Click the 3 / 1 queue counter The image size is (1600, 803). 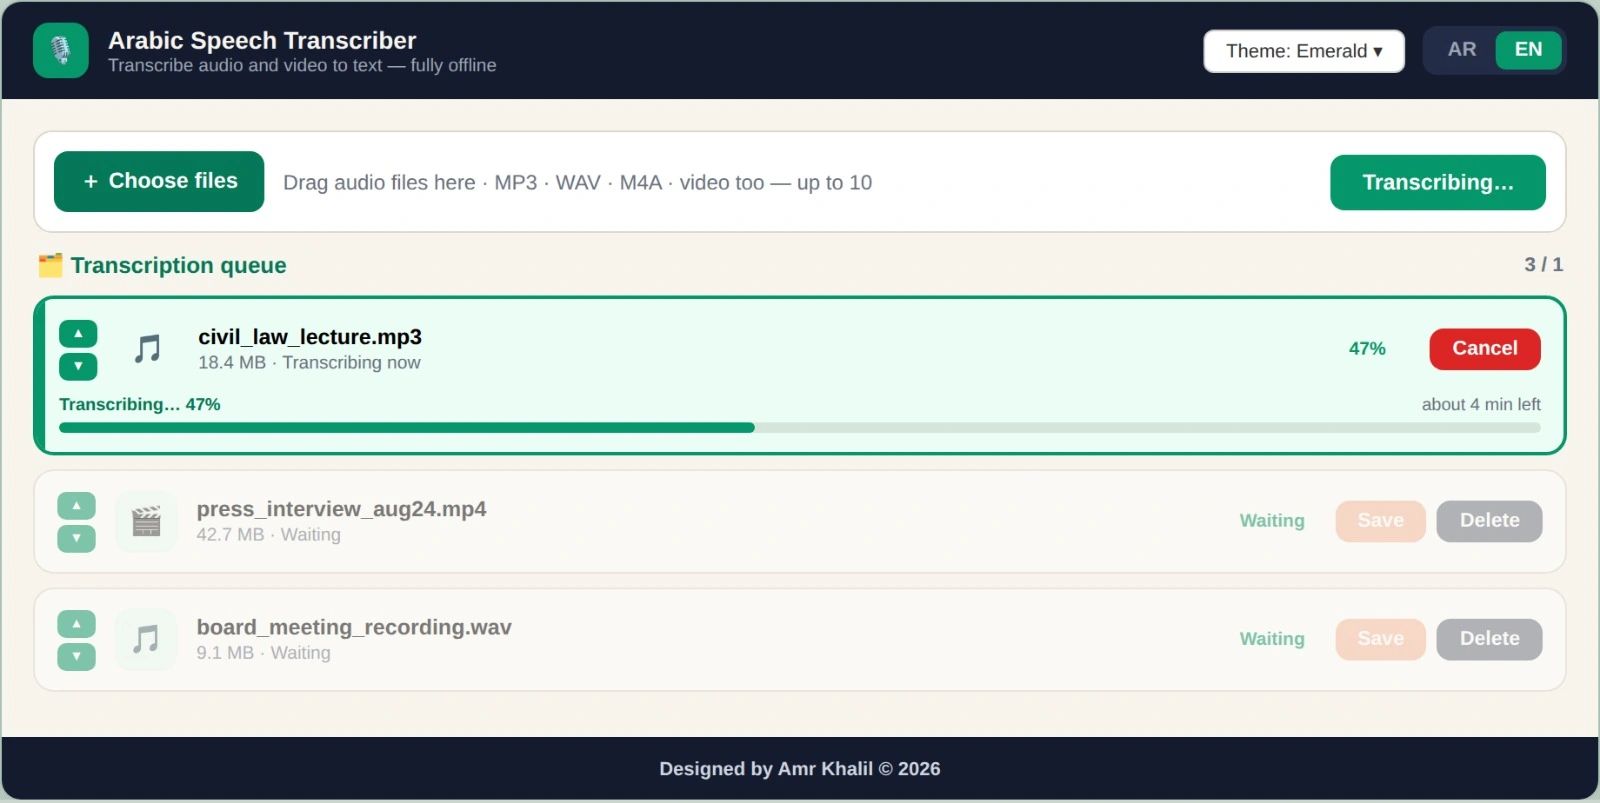click(x=1543, y=264)
